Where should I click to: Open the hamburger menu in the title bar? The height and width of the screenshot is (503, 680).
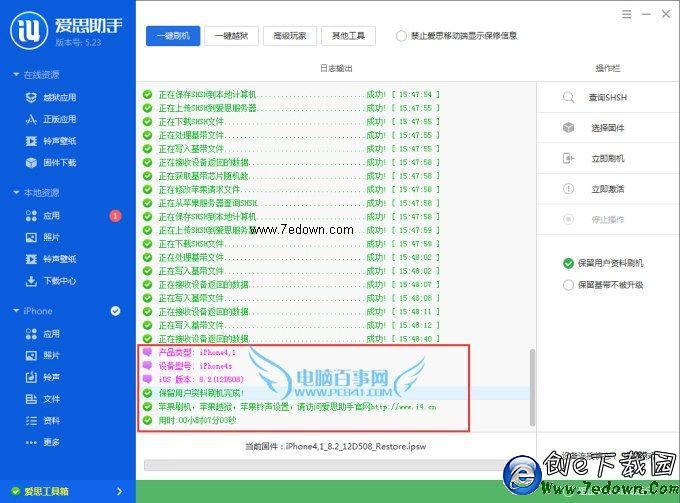pos(626,14)
